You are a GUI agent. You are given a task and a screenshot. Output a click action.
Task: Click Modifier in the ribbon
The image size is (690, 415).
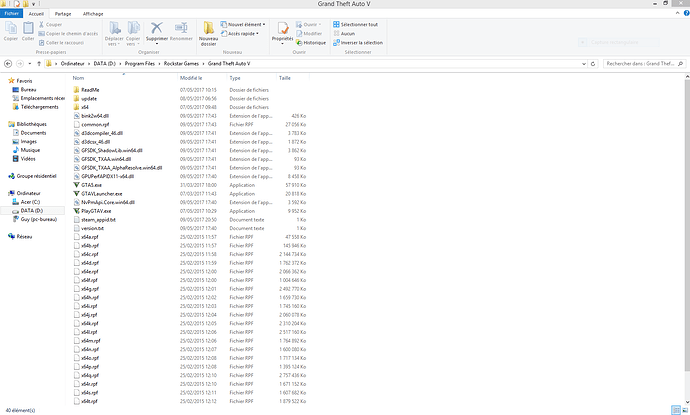coord(309,33)
